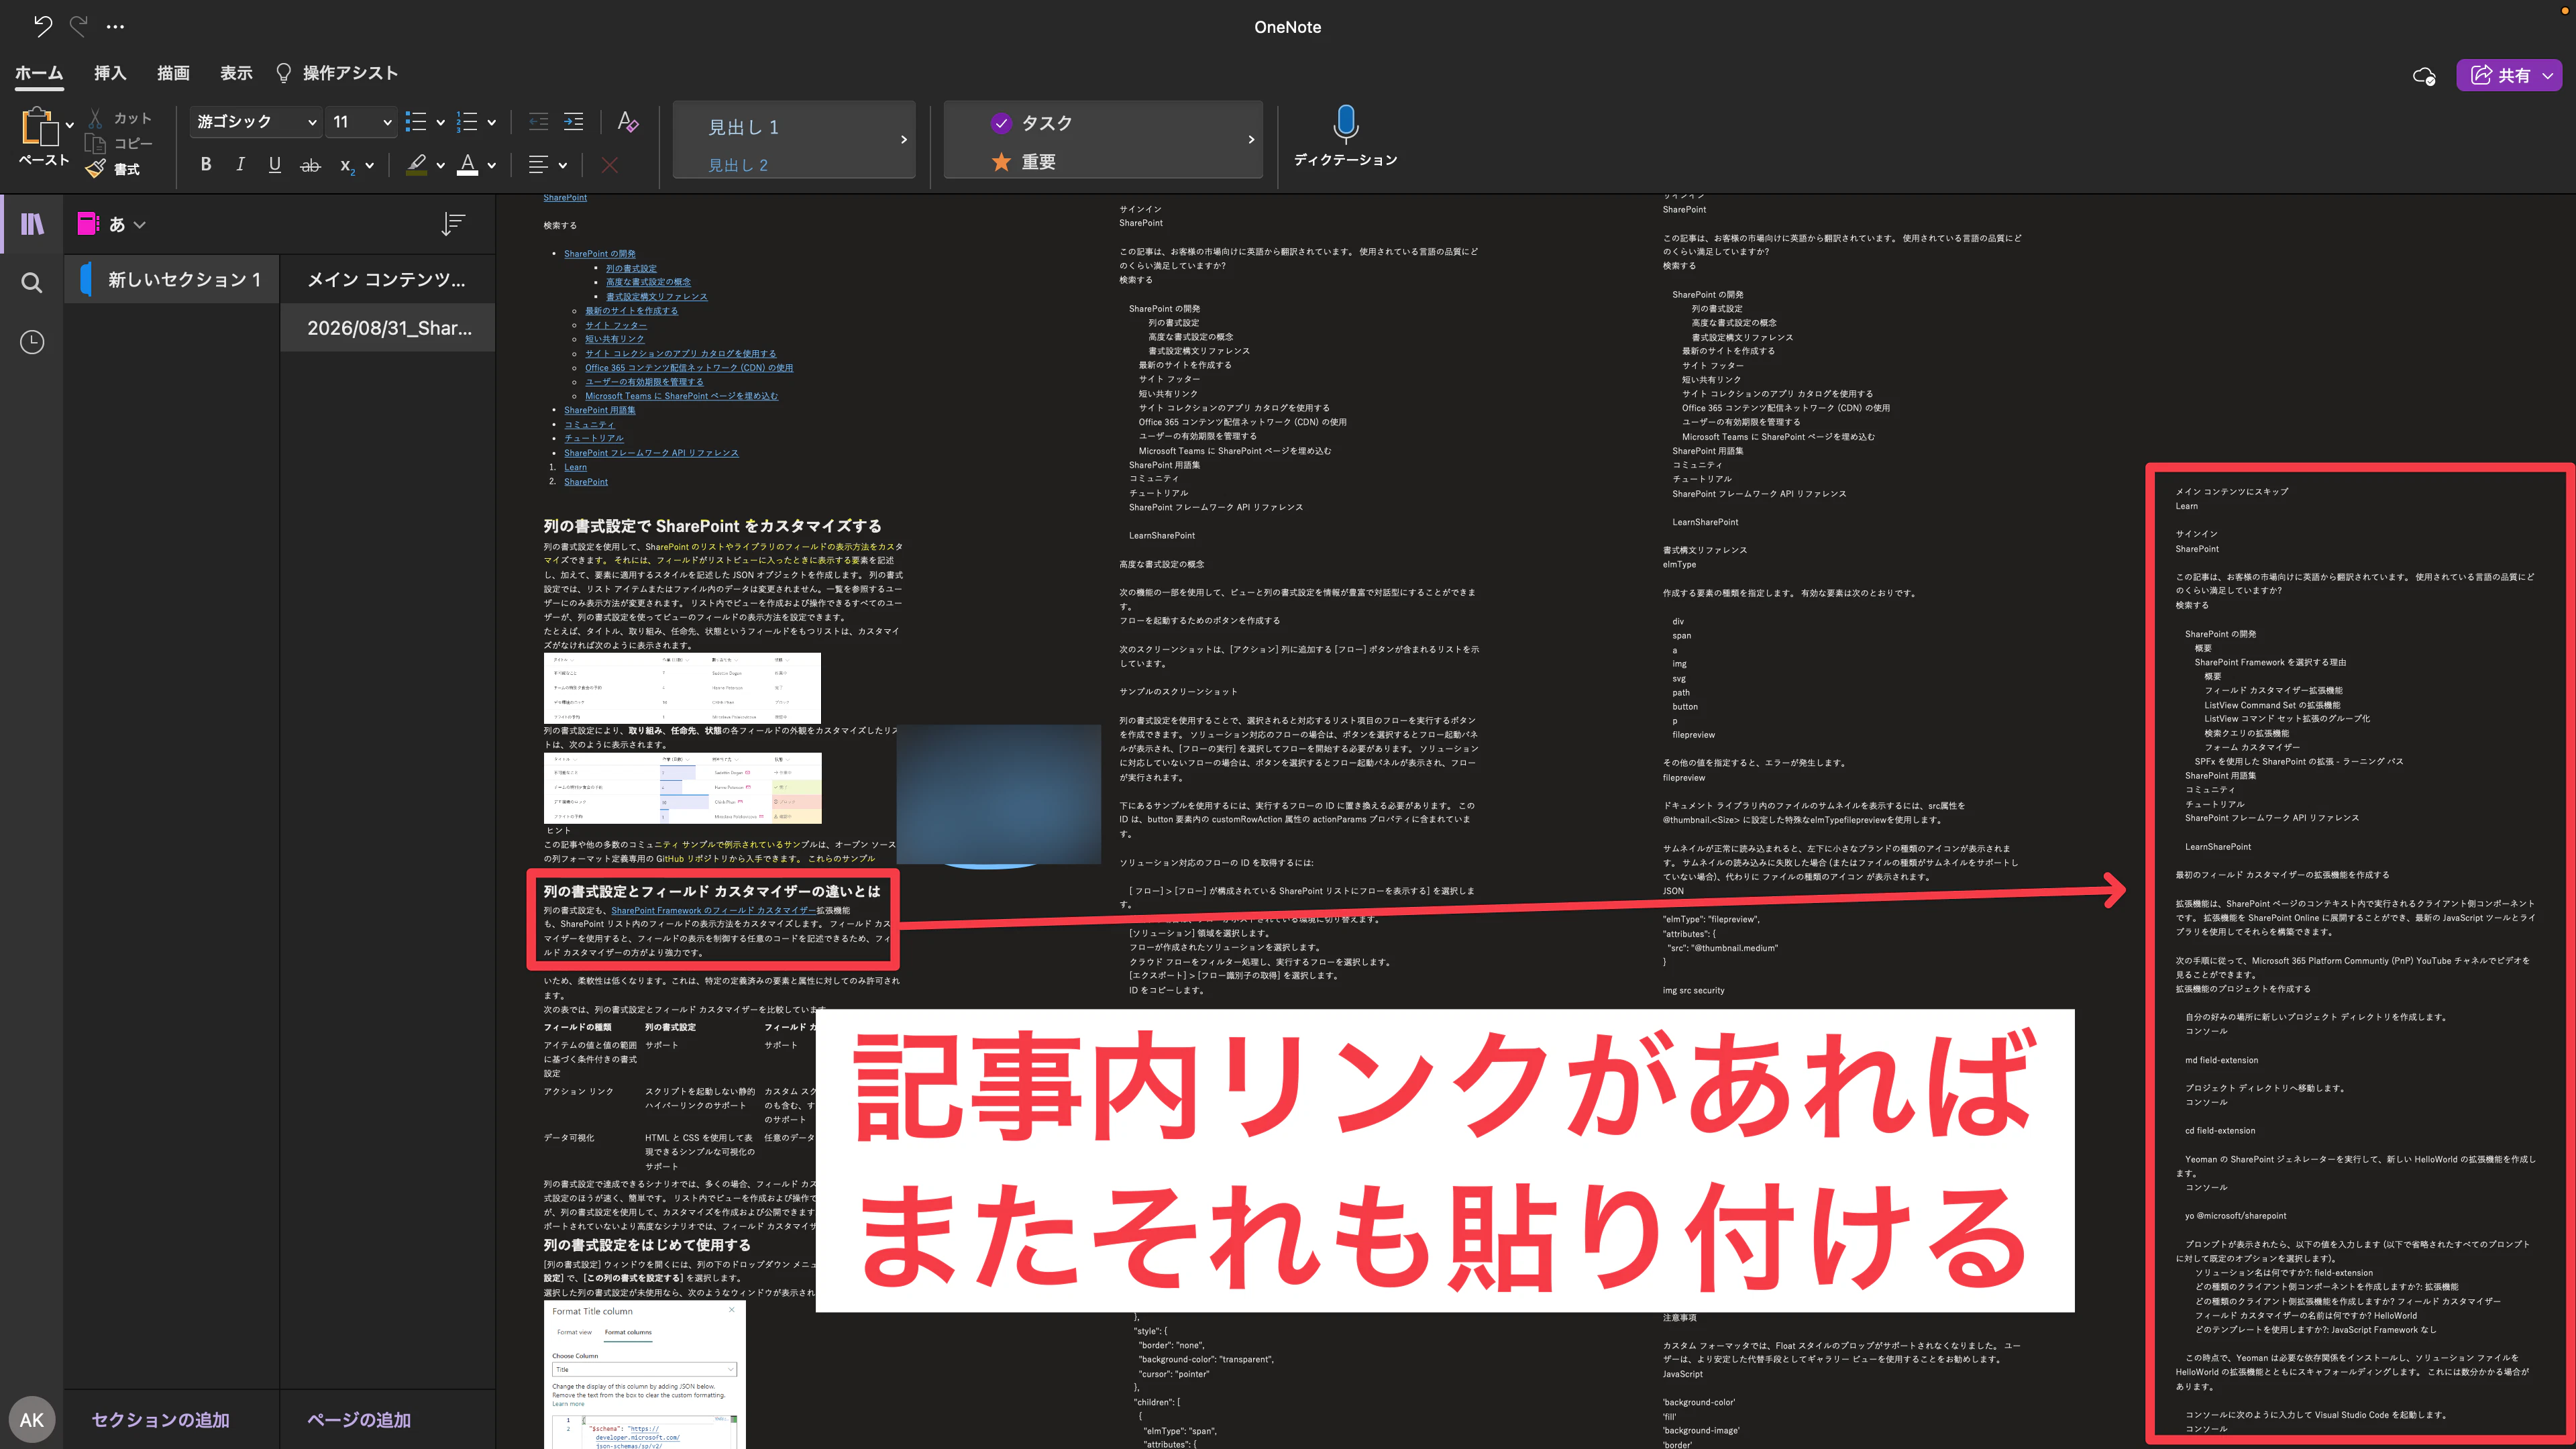
Task: Open the SharePoint 用語集 link
Action: coord(599,410)
